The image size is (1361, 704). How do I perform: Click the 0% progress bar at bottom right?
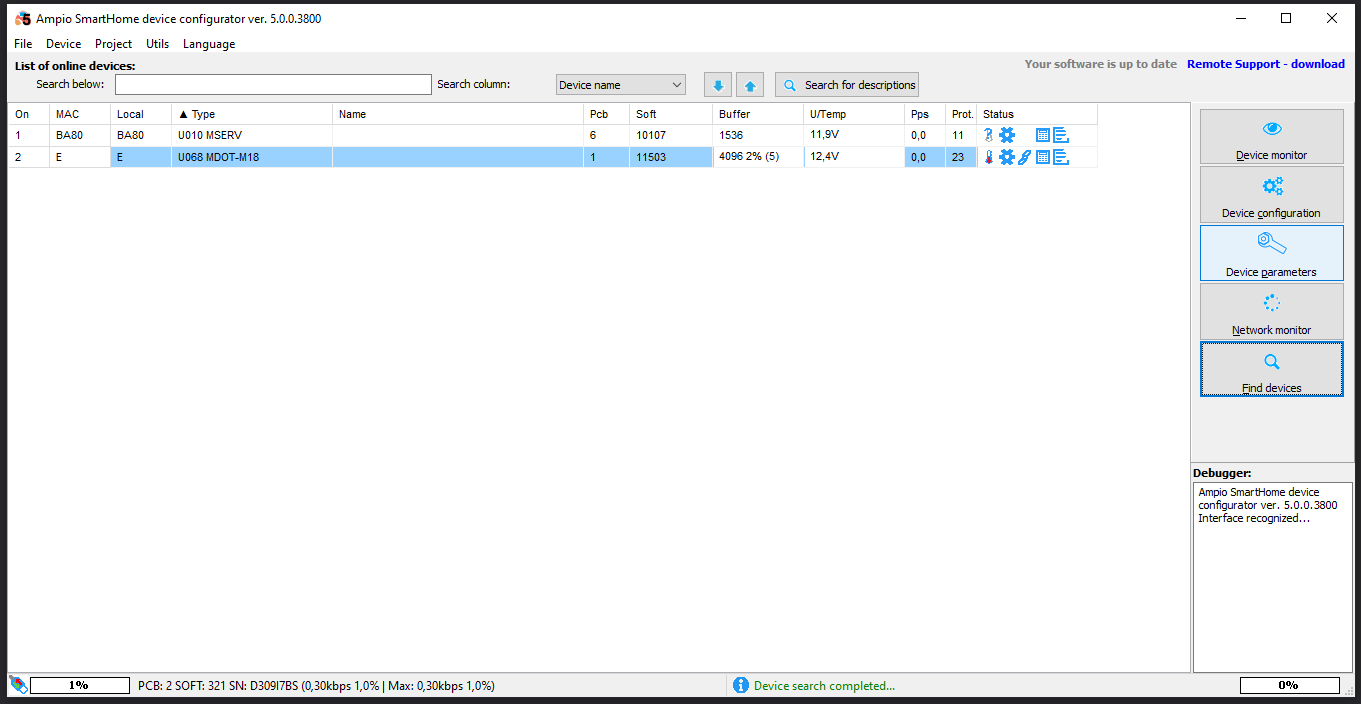click(x=1290, y=685)
